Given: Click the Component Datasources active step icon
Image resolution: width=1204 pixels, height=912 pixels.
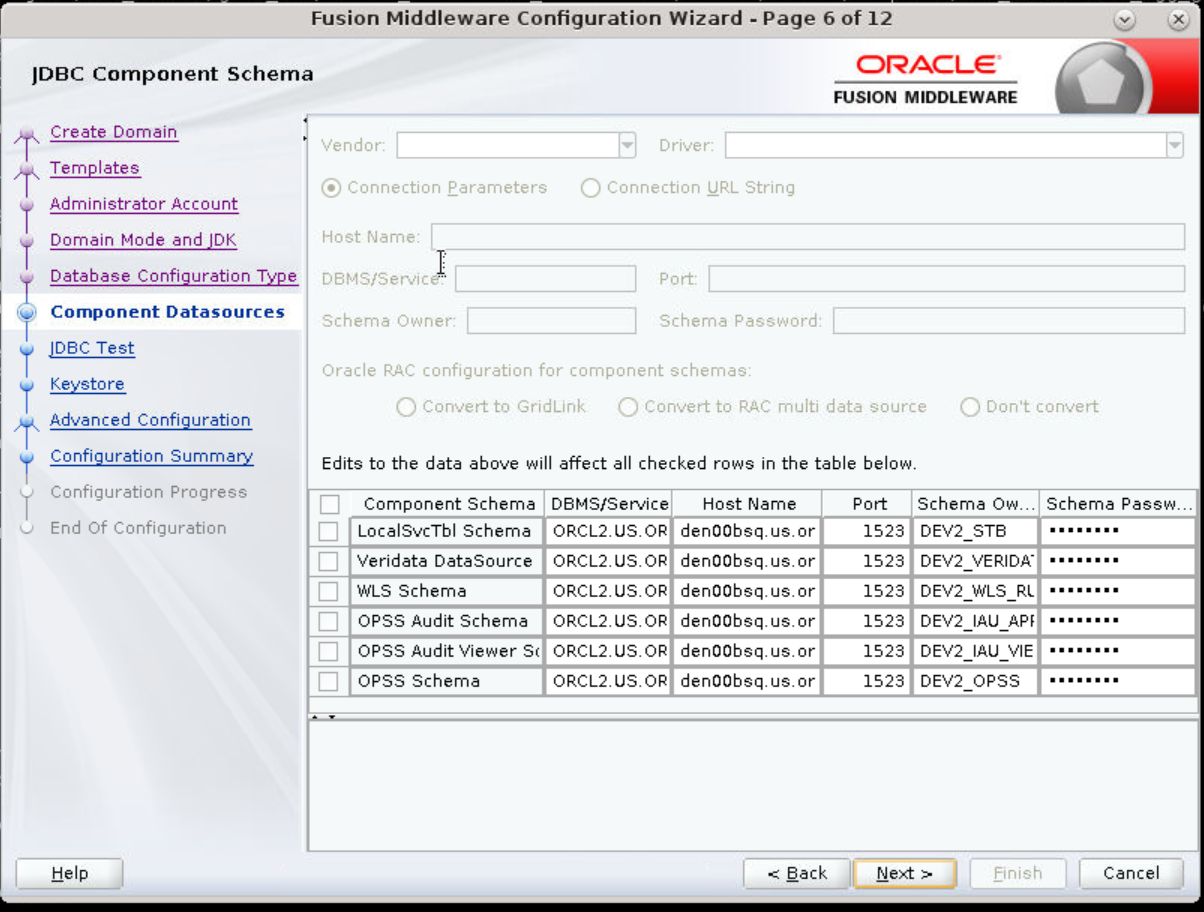Looking at the screenshot, I should point(27,312).
